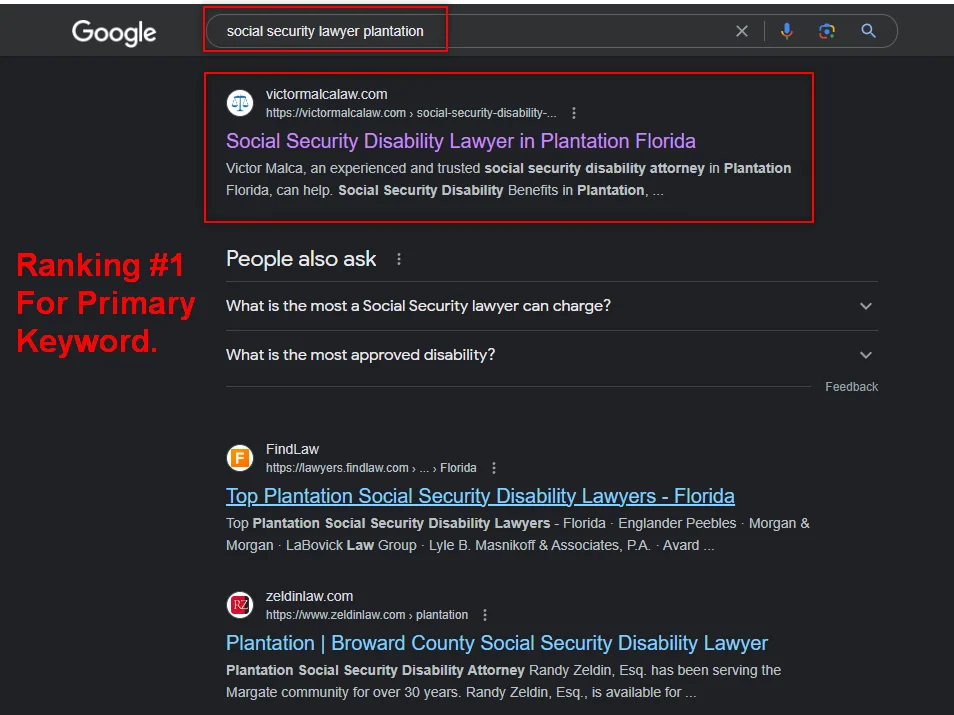Viewport: 954px width, 715px height.
Task: Submit search with magnifier icon
Action: click(x=868, y=31)
